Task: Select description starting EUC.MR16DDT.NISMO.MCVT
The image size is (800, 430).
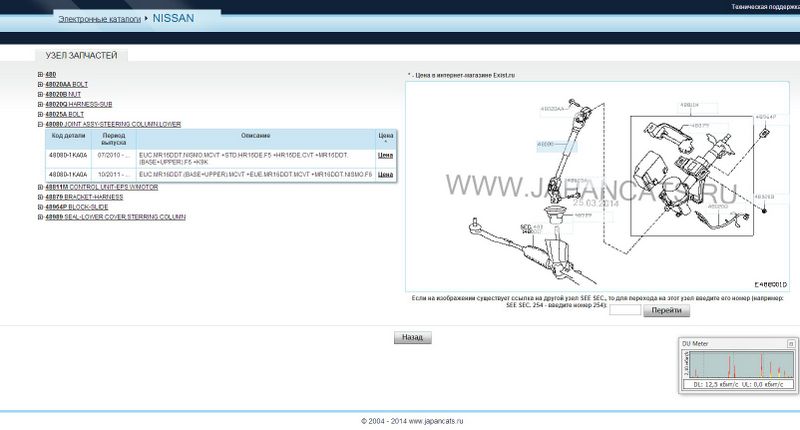Action: (x=244, y=158)
